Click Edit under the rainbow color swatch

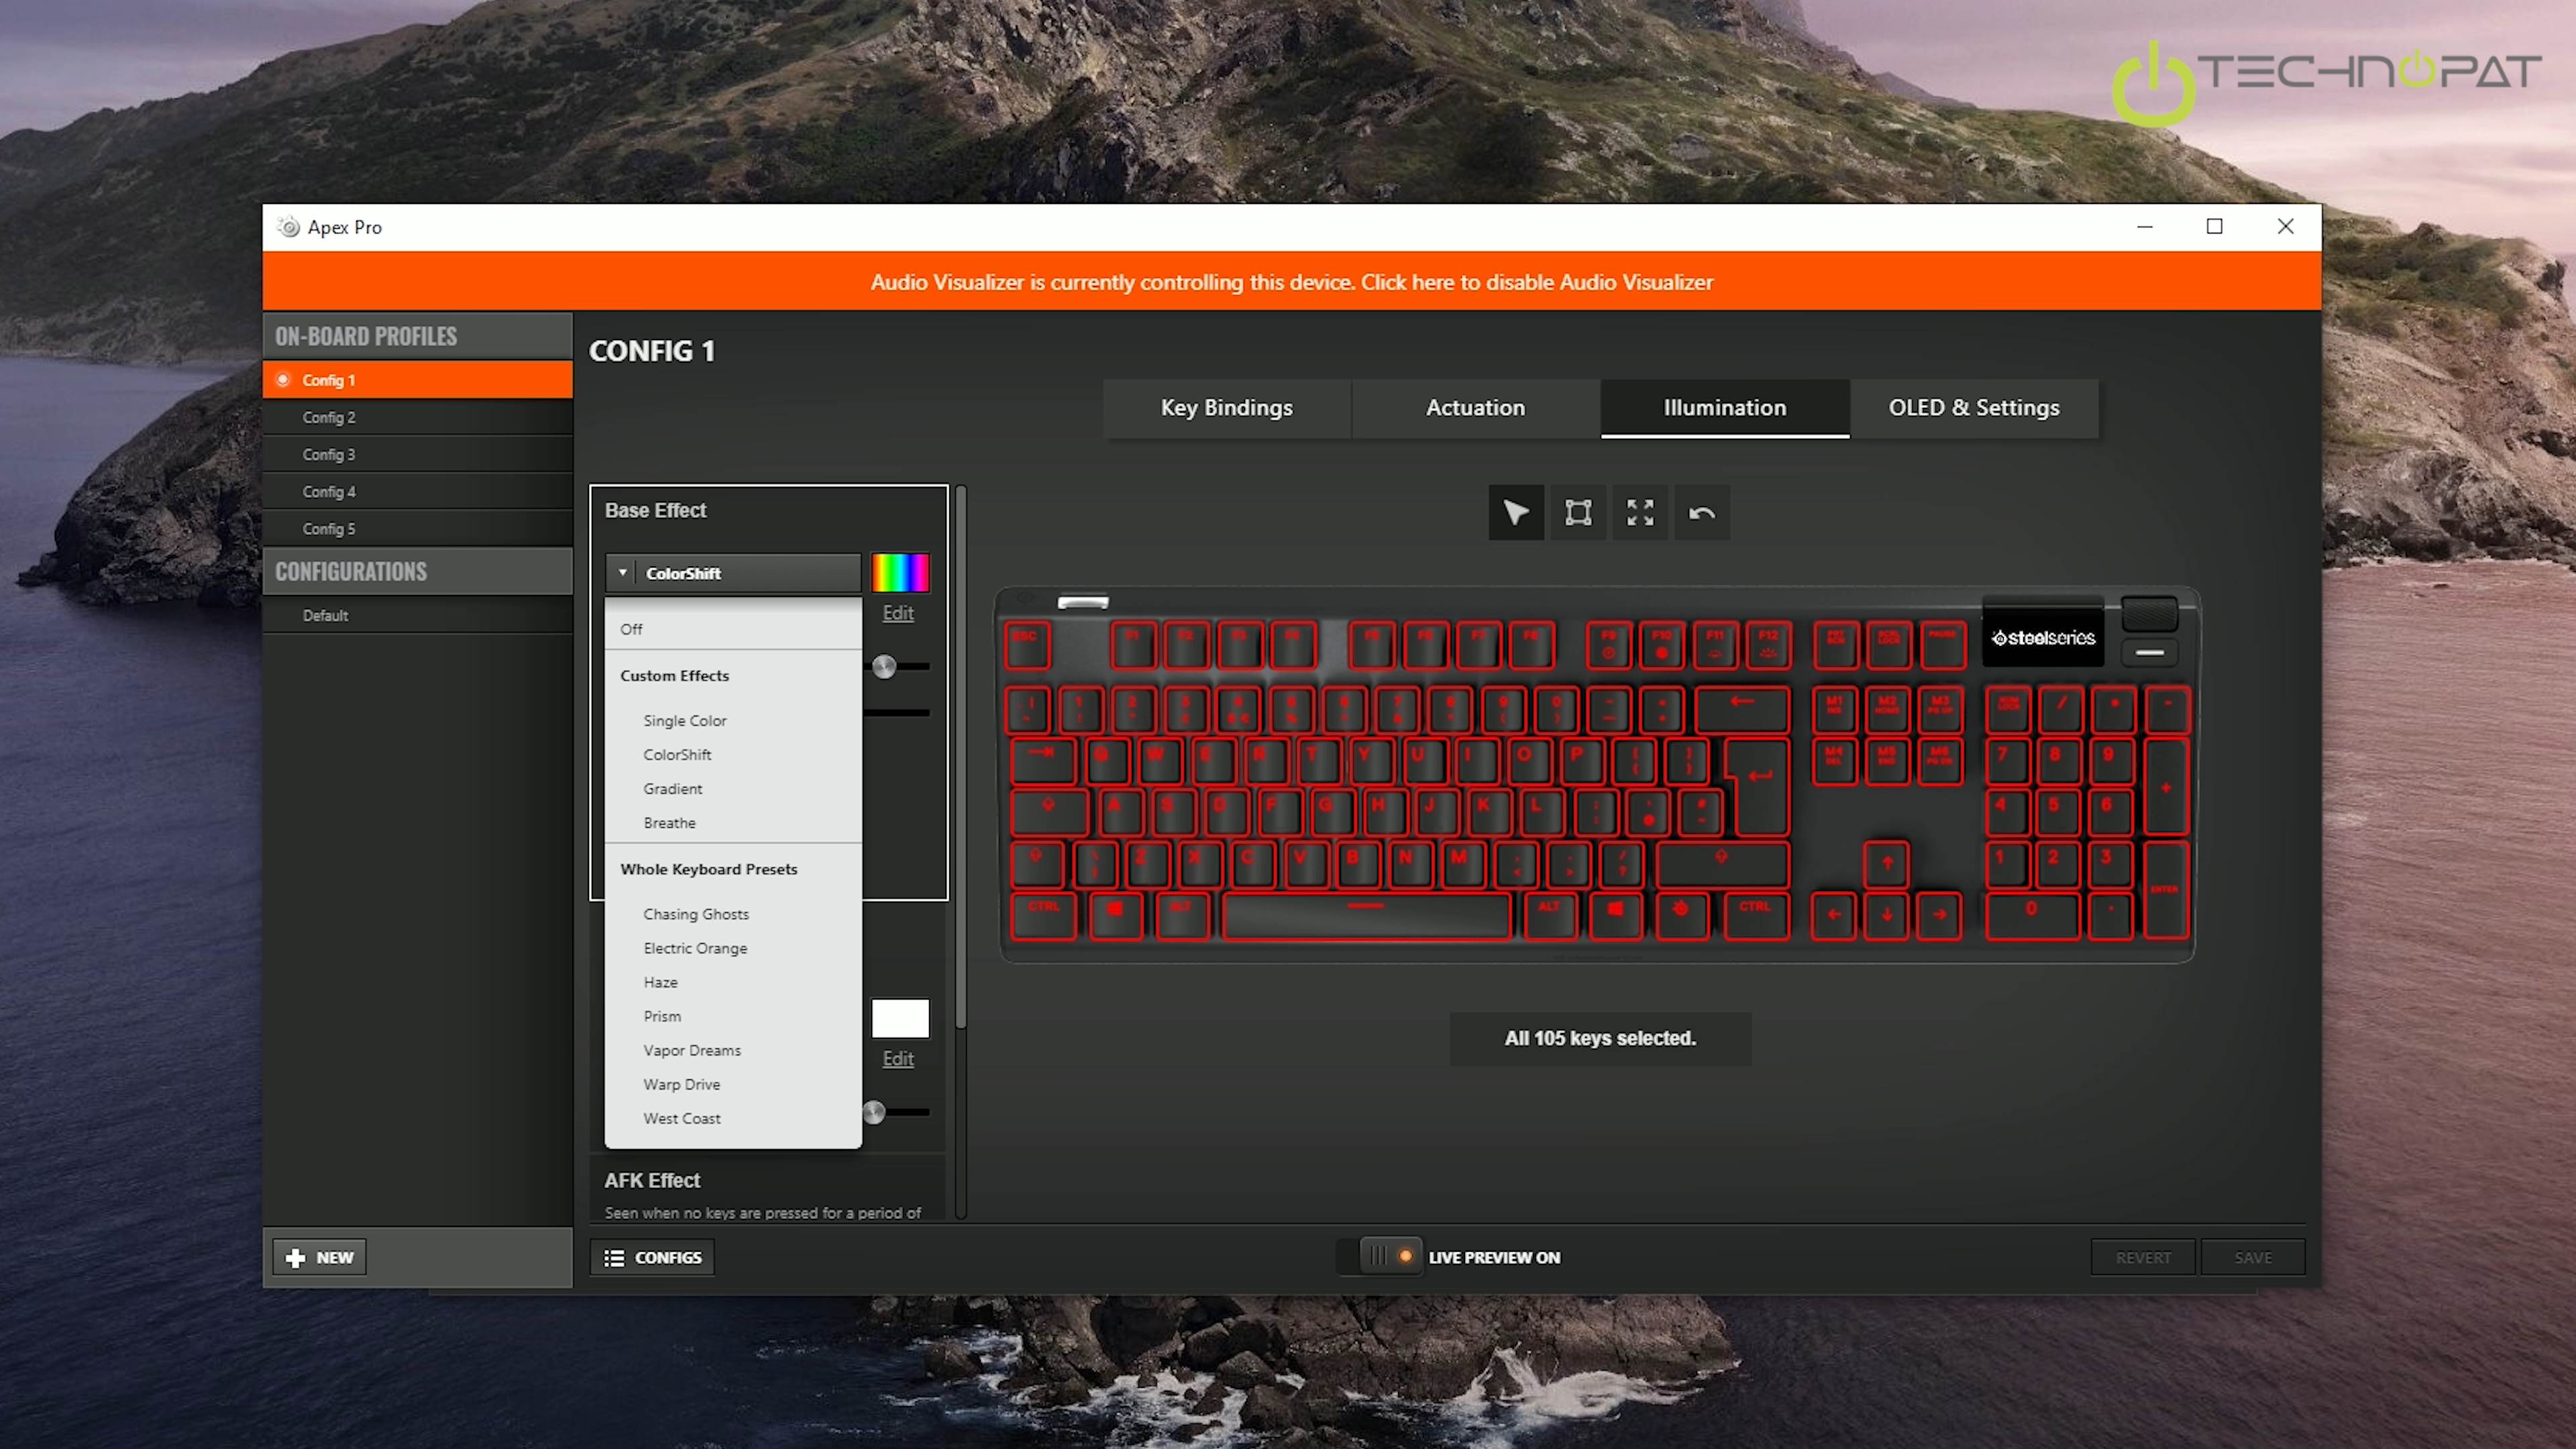[897, 613]
